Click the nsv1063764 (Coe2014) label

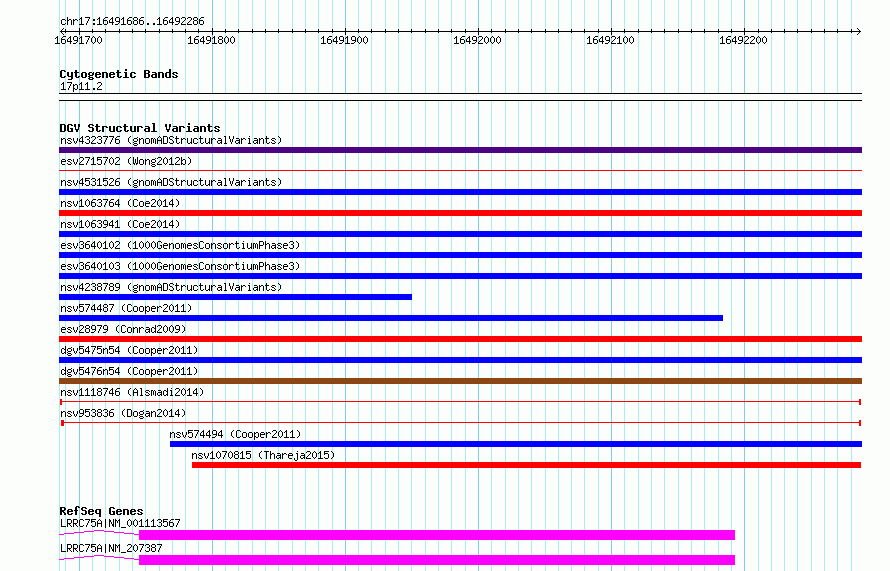(x=120, y=203)
